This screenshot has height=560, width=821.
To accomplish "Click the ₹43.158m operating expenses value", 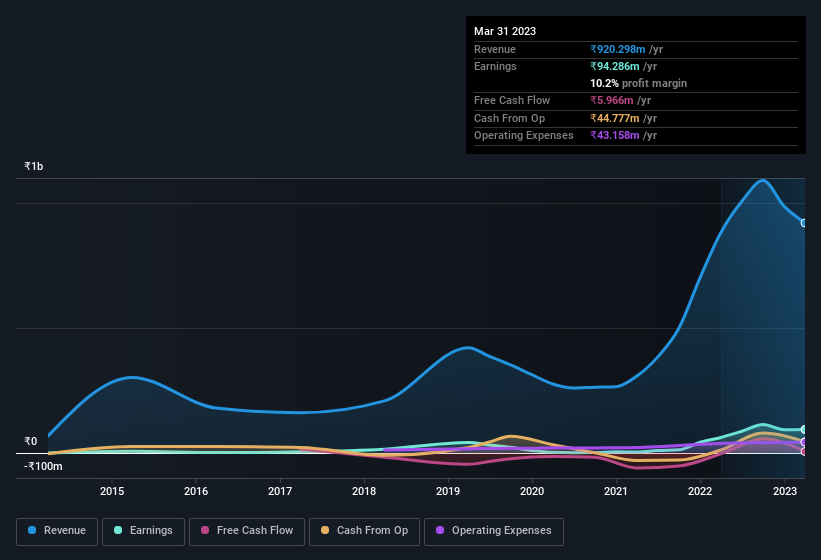I will (615, 135).
